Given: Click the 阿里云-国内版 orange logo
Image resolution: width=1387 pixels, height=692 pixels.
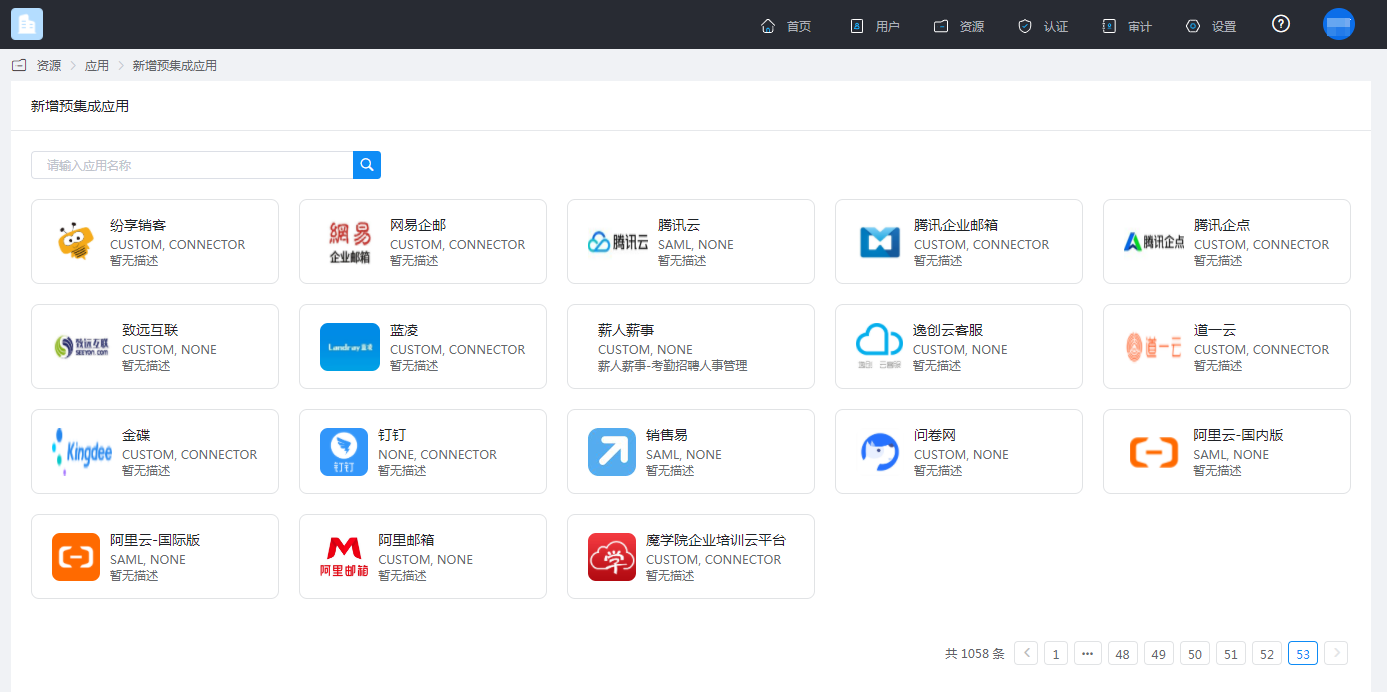Looking at the screenshot, I should tap(1154, 452).
